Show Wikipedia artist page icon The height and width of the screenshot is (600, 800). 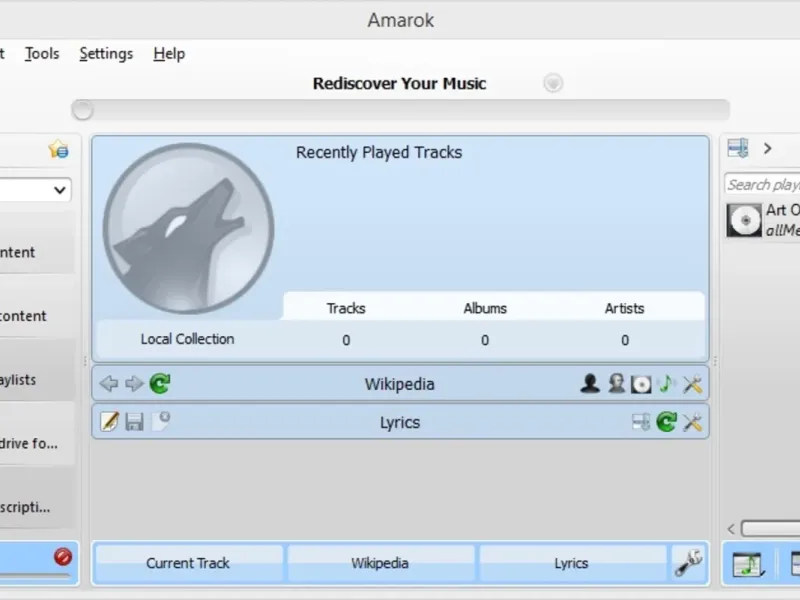590,383
